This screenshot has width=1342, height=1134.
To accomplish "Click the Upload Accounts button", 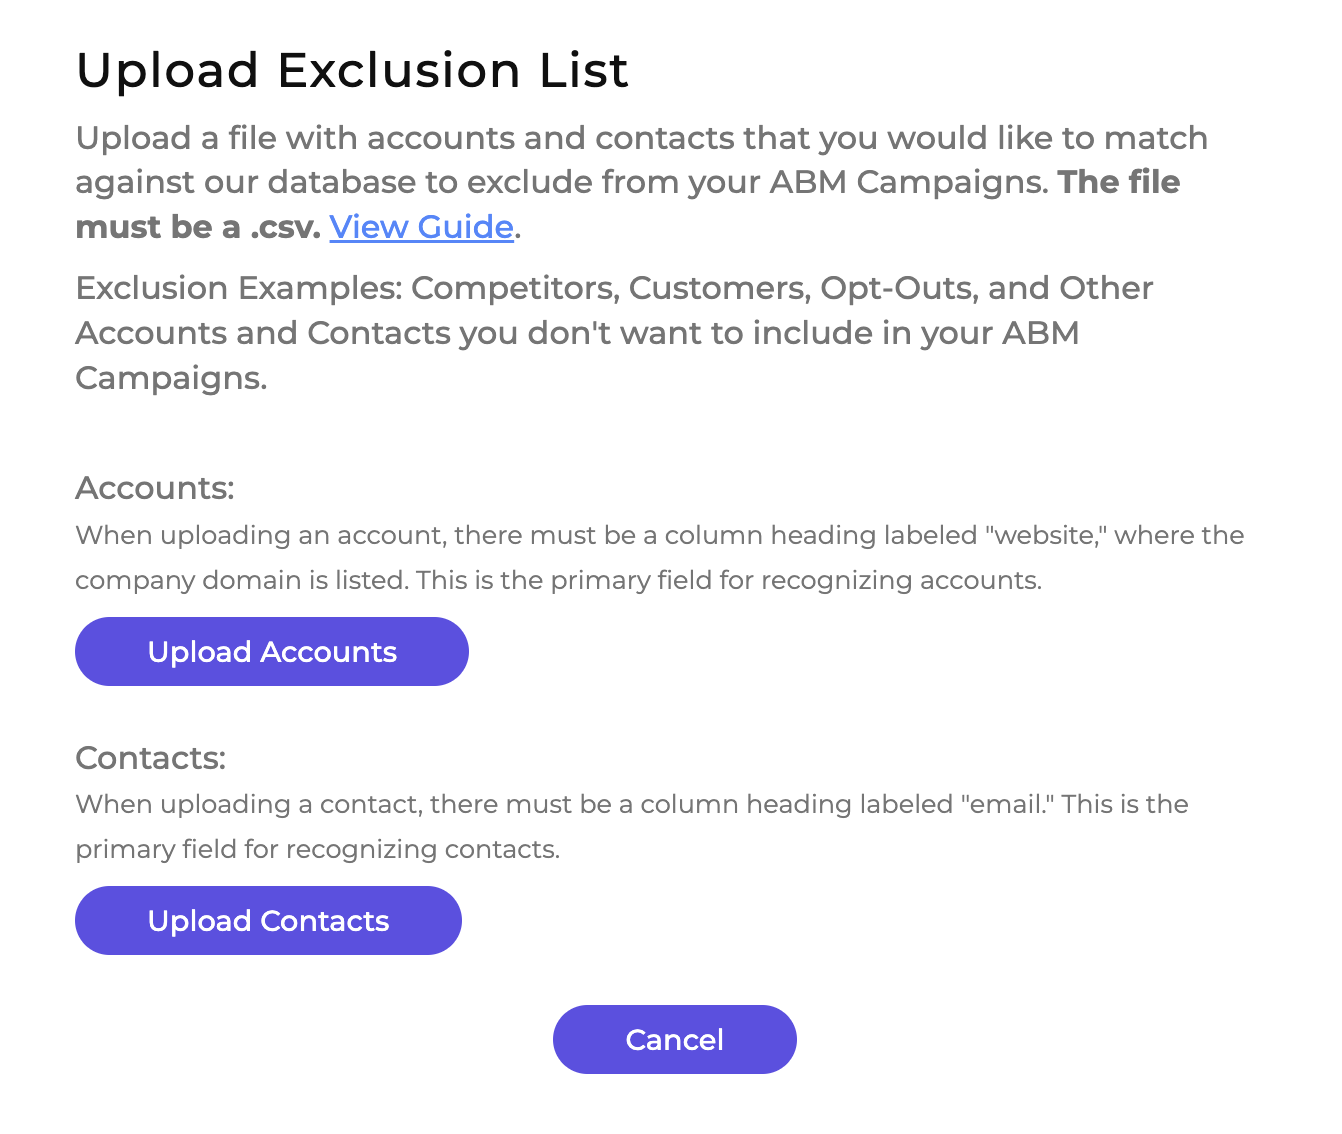I will (x=271, y=652).
